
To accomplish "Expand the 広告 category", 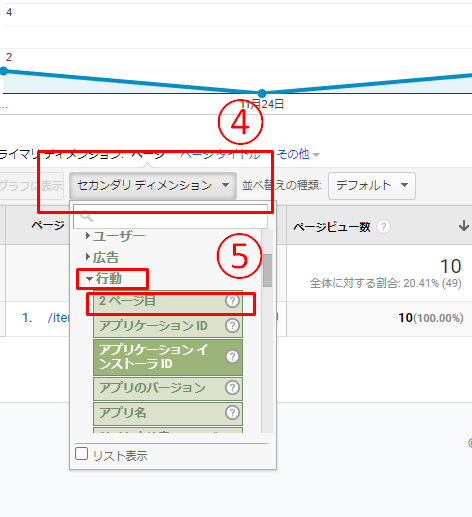I will tap(102, 257).
